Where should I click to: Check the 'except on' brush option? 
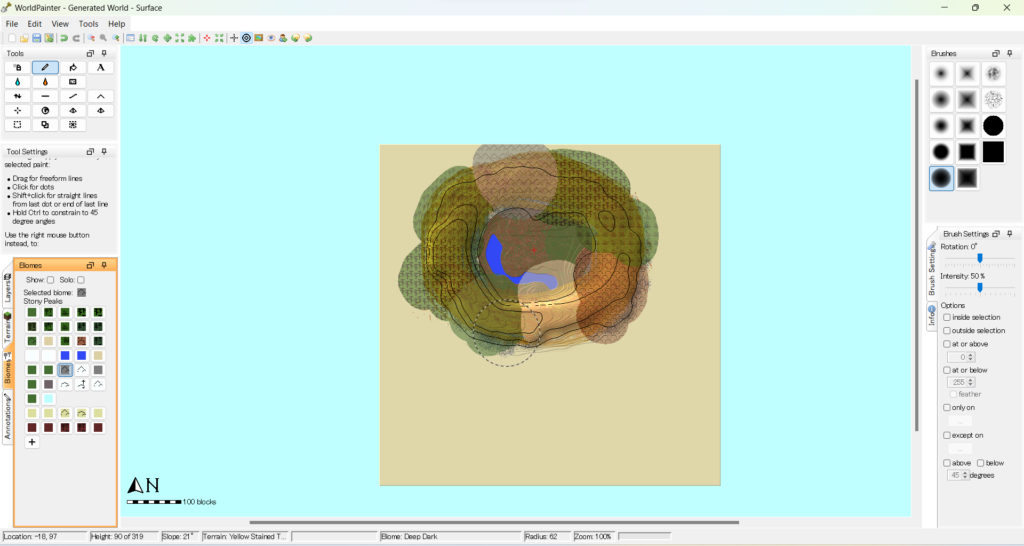(947, 435)
